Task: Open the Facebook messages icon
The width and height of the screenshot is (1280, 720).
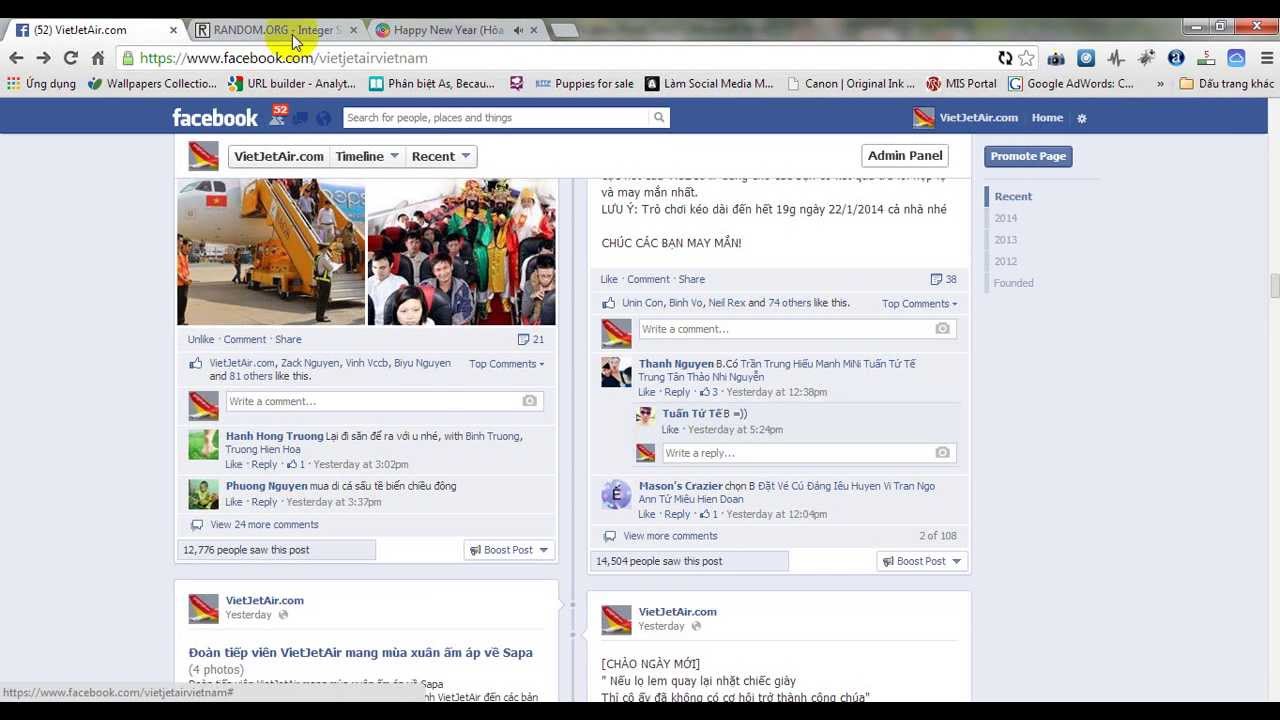Action: 300,118
